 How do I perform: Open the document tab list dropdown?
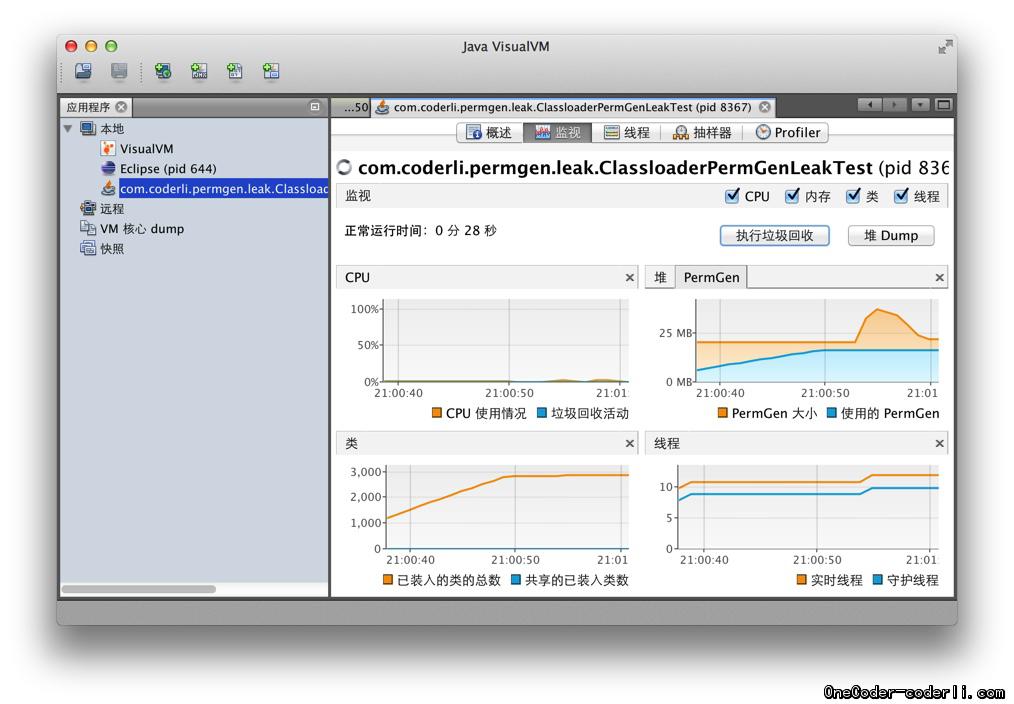click(x=920, y=105)
